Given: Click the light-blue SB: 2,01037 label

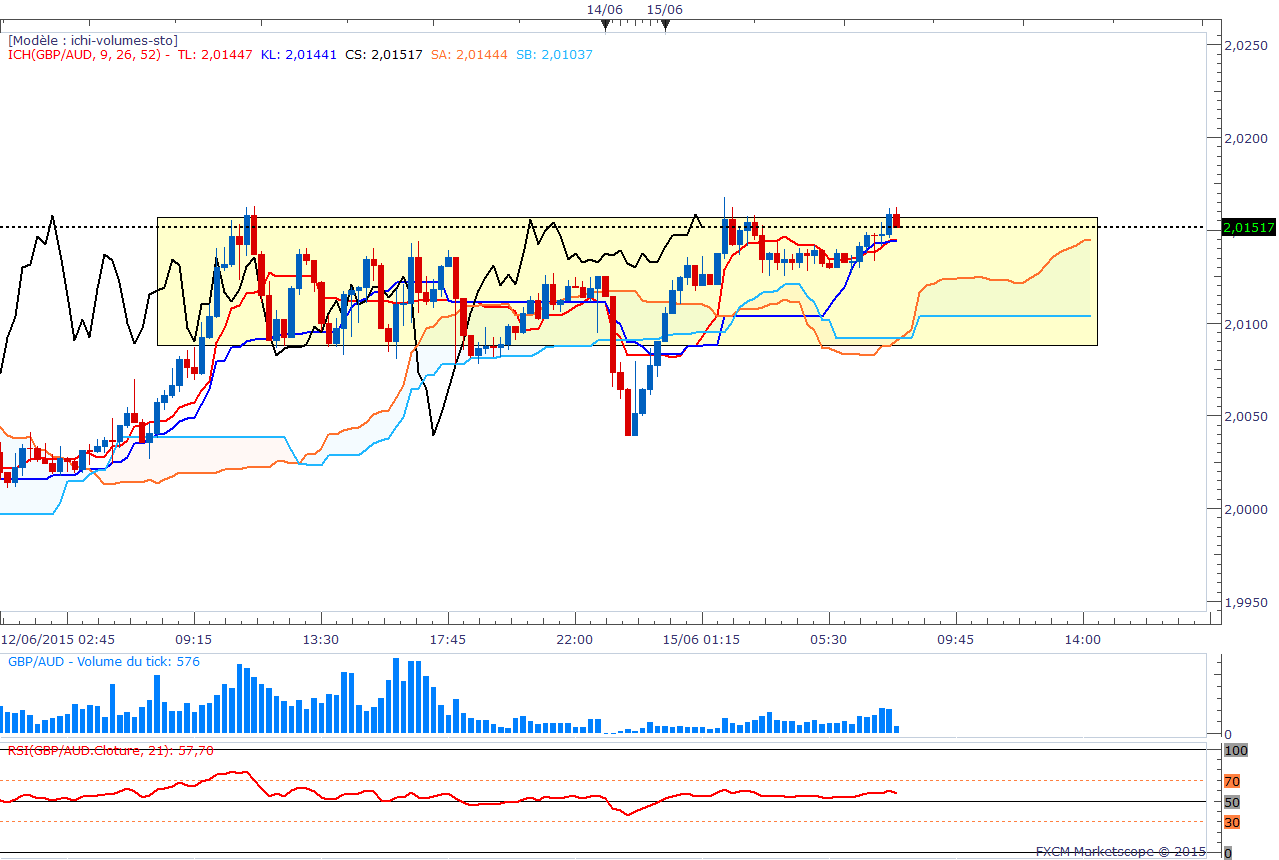Looking at the screenshot, I should coord(554,55).
